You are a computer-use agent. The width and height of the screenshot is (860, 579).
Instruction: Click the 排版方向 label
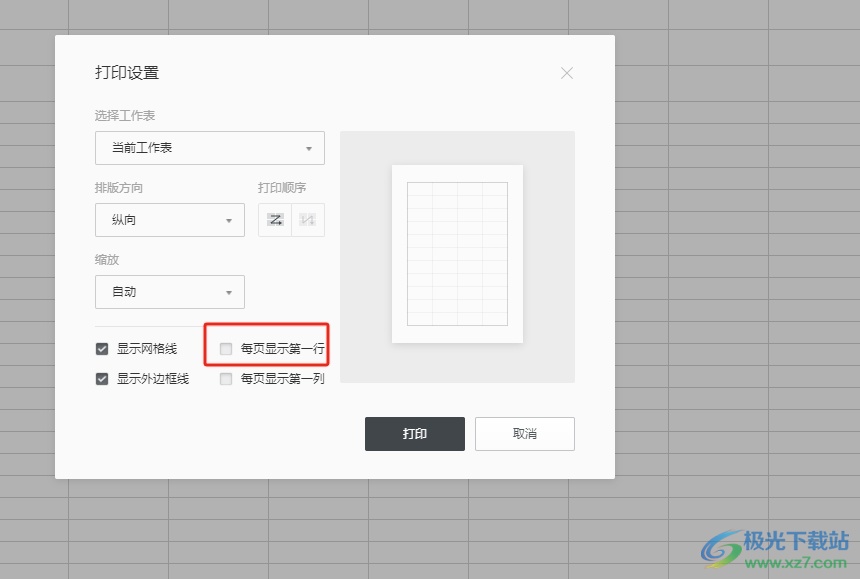118,188
